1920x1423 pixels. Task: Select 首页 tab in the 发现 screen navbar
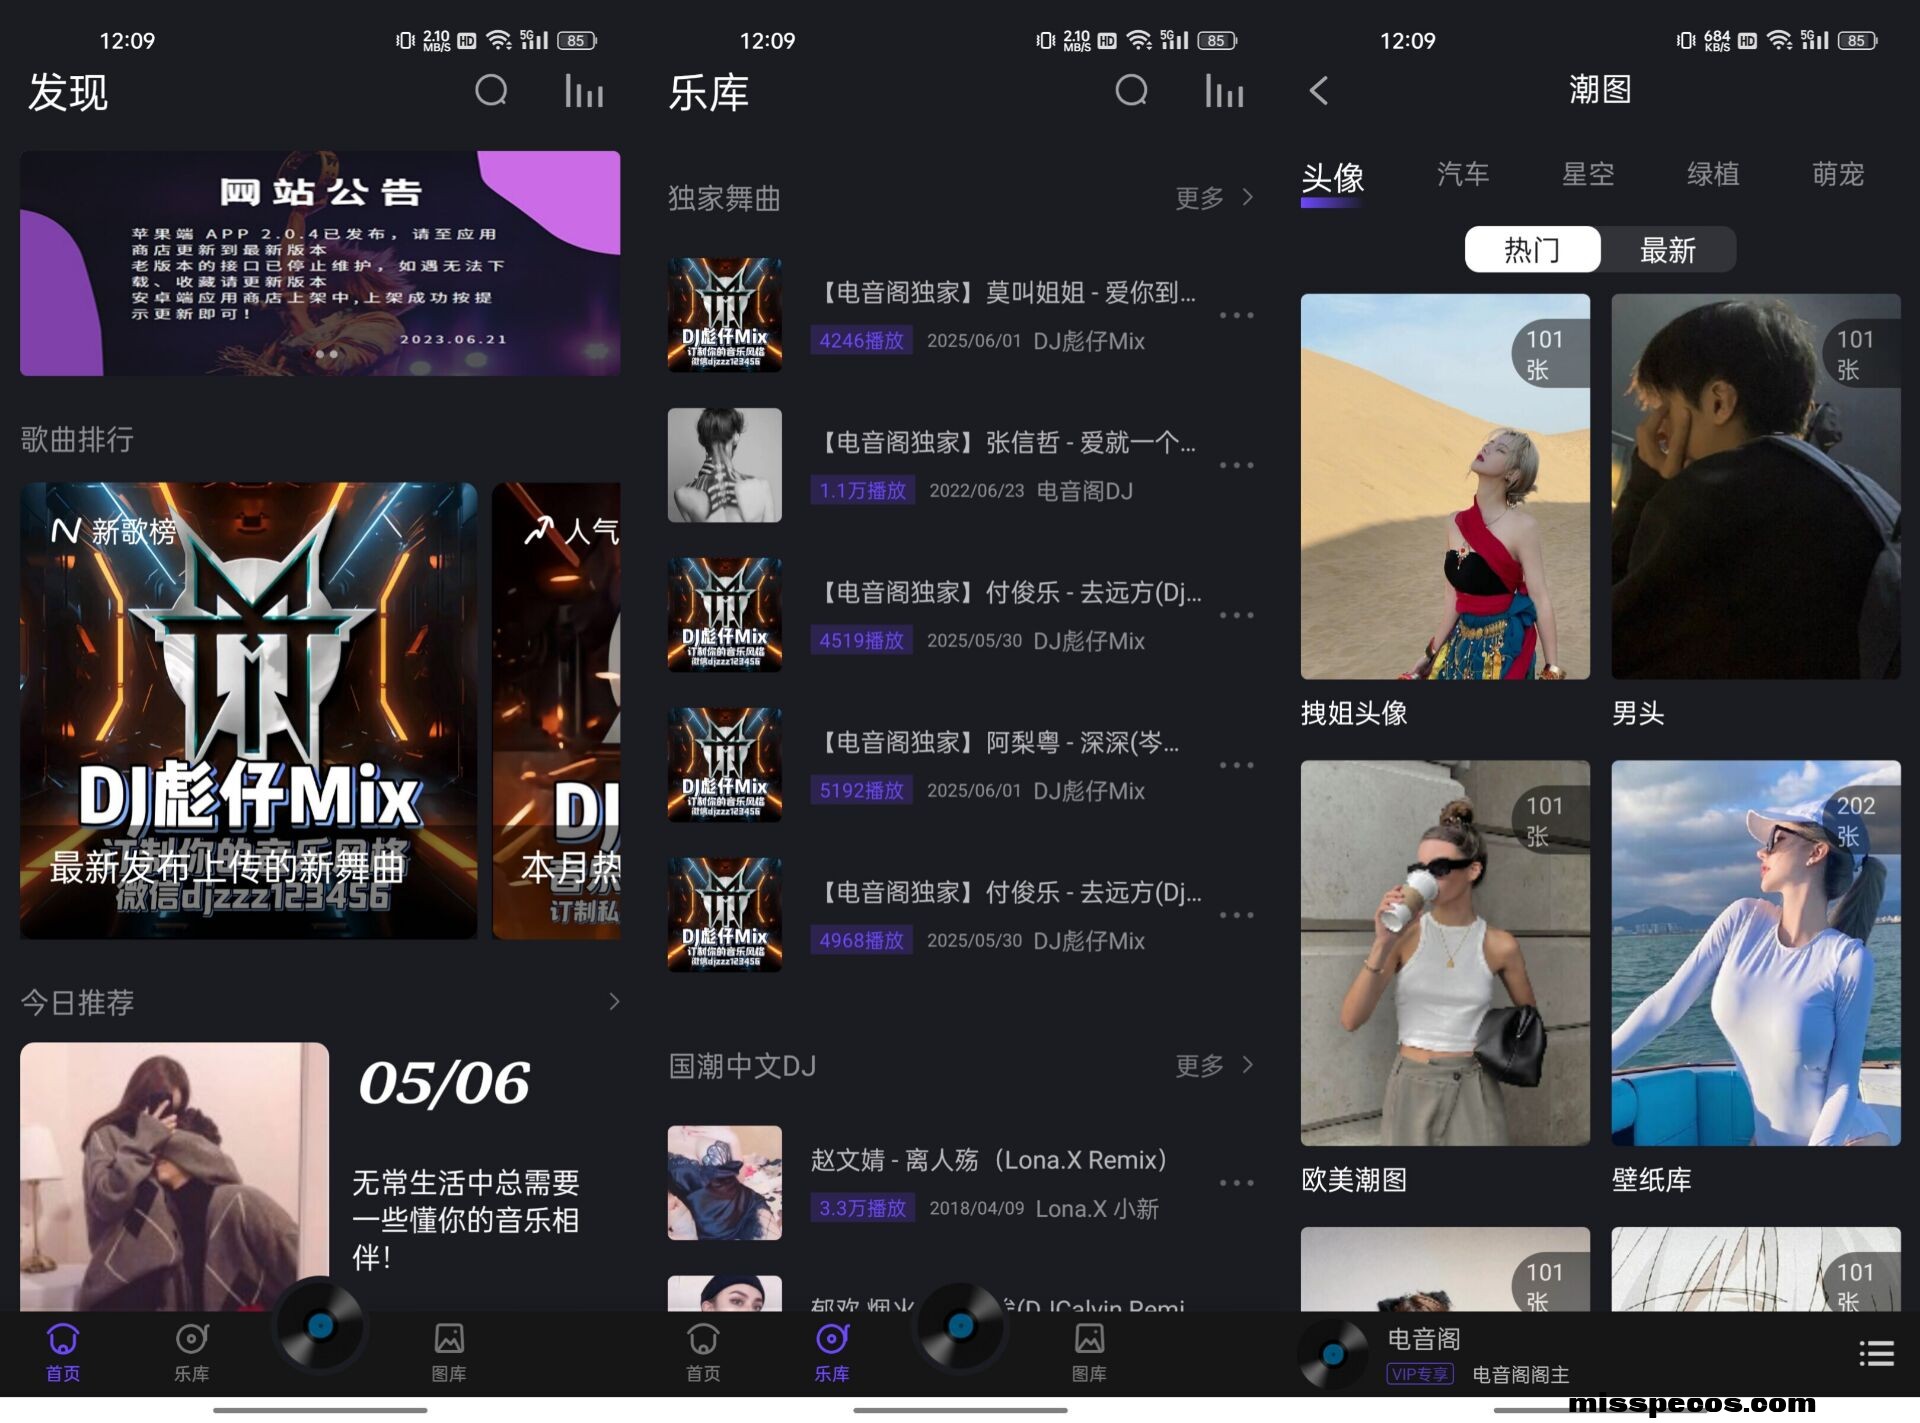coord(63,1352)
